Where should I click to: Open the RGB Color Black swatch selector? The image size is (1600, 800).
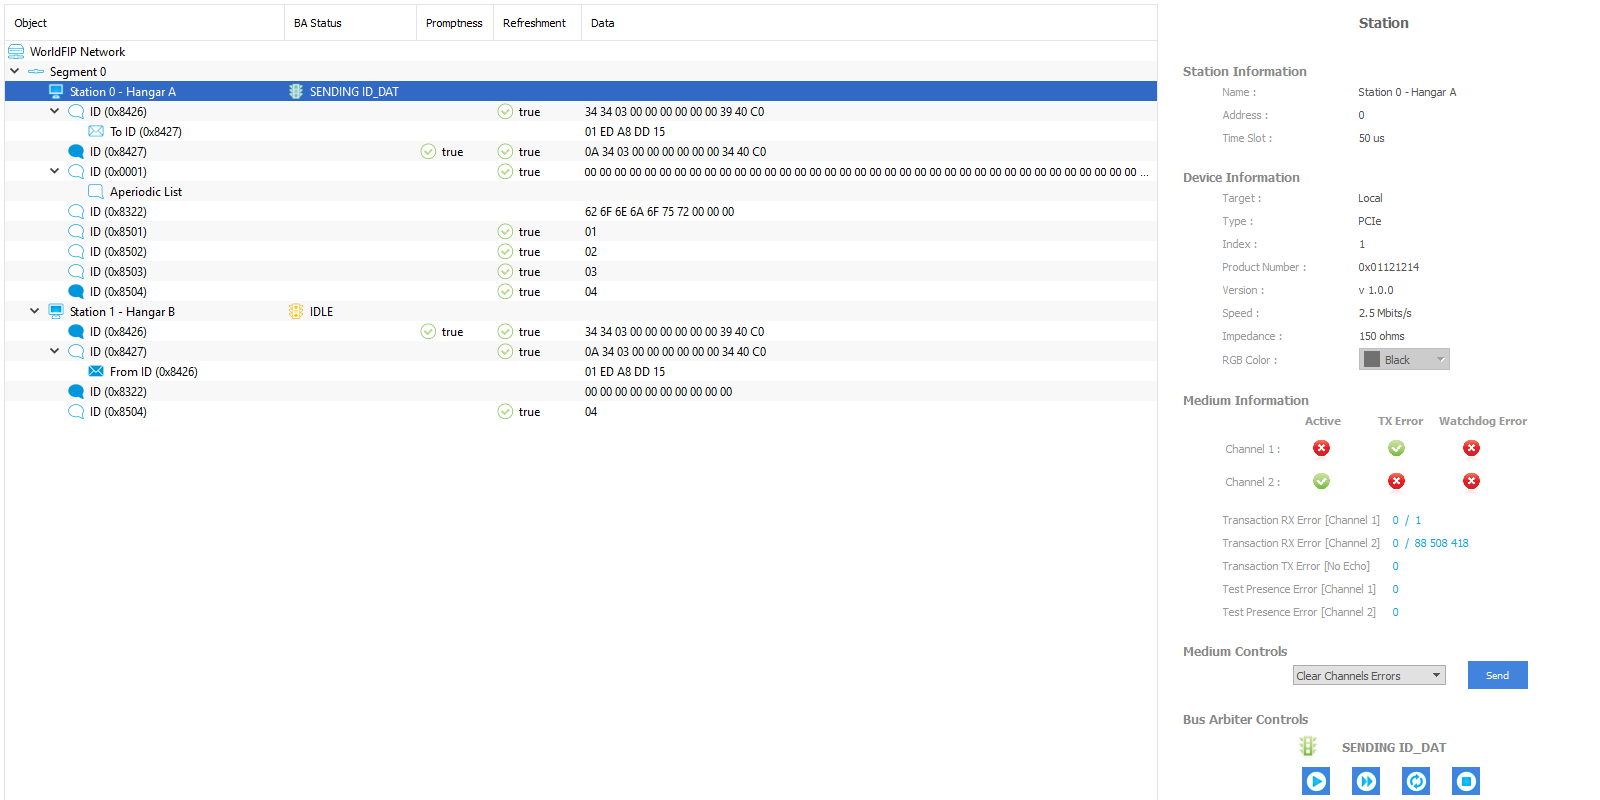coord(1403,360)
